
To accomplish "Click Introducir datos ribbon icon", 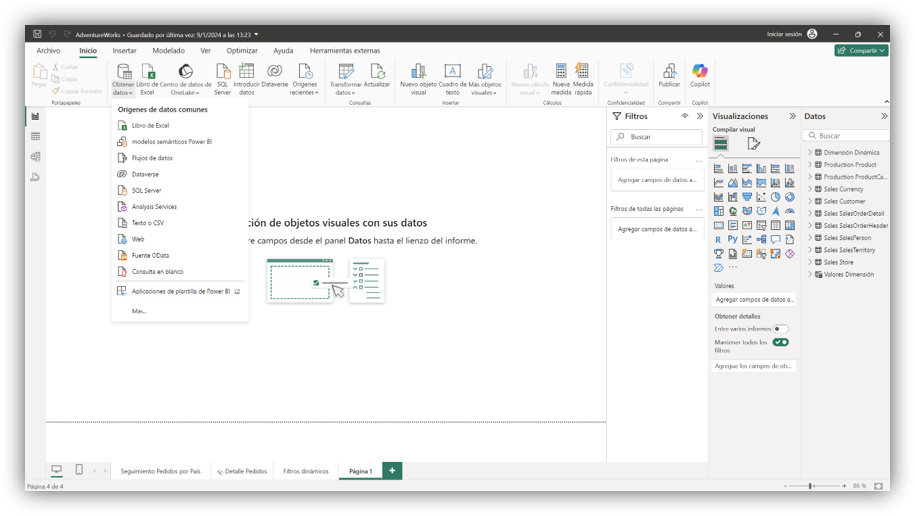I will click(246, 79).
